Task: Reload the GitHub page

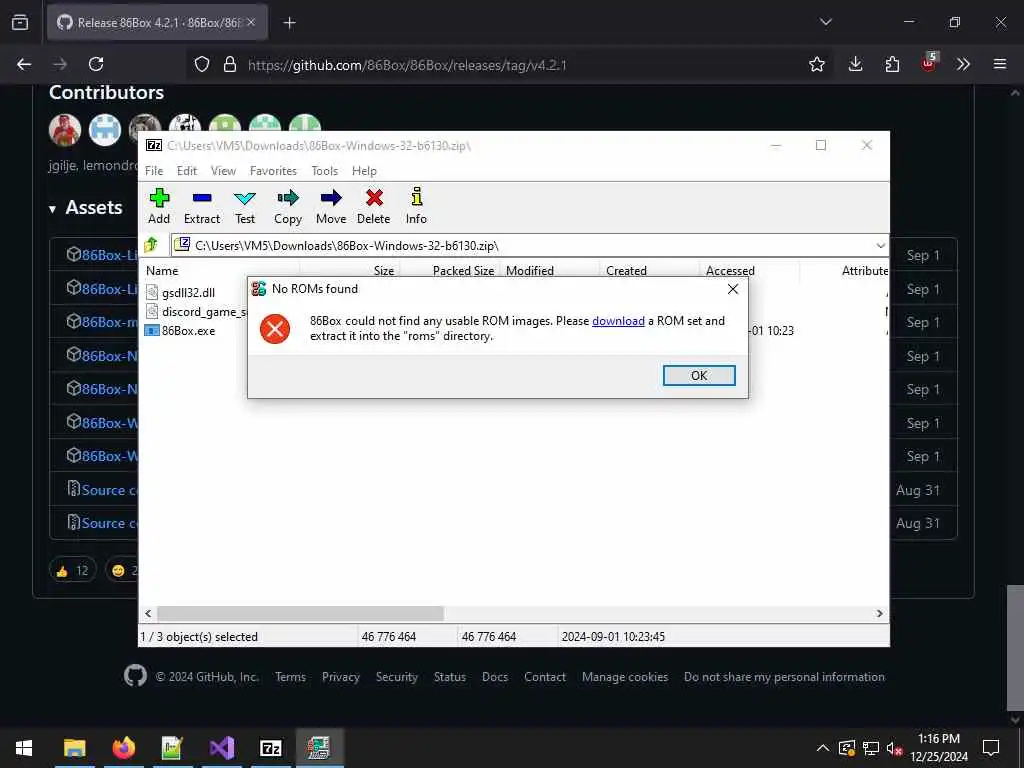Action: point(96,64)
